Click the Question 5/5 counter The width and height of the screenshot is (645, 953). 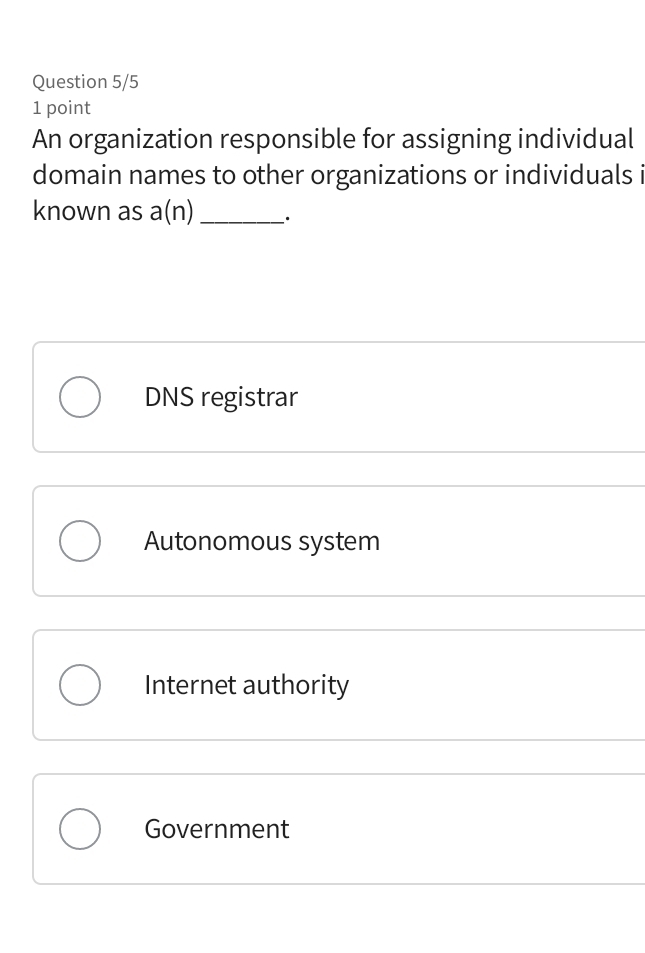pyautogui.click(x=85, y=82)
